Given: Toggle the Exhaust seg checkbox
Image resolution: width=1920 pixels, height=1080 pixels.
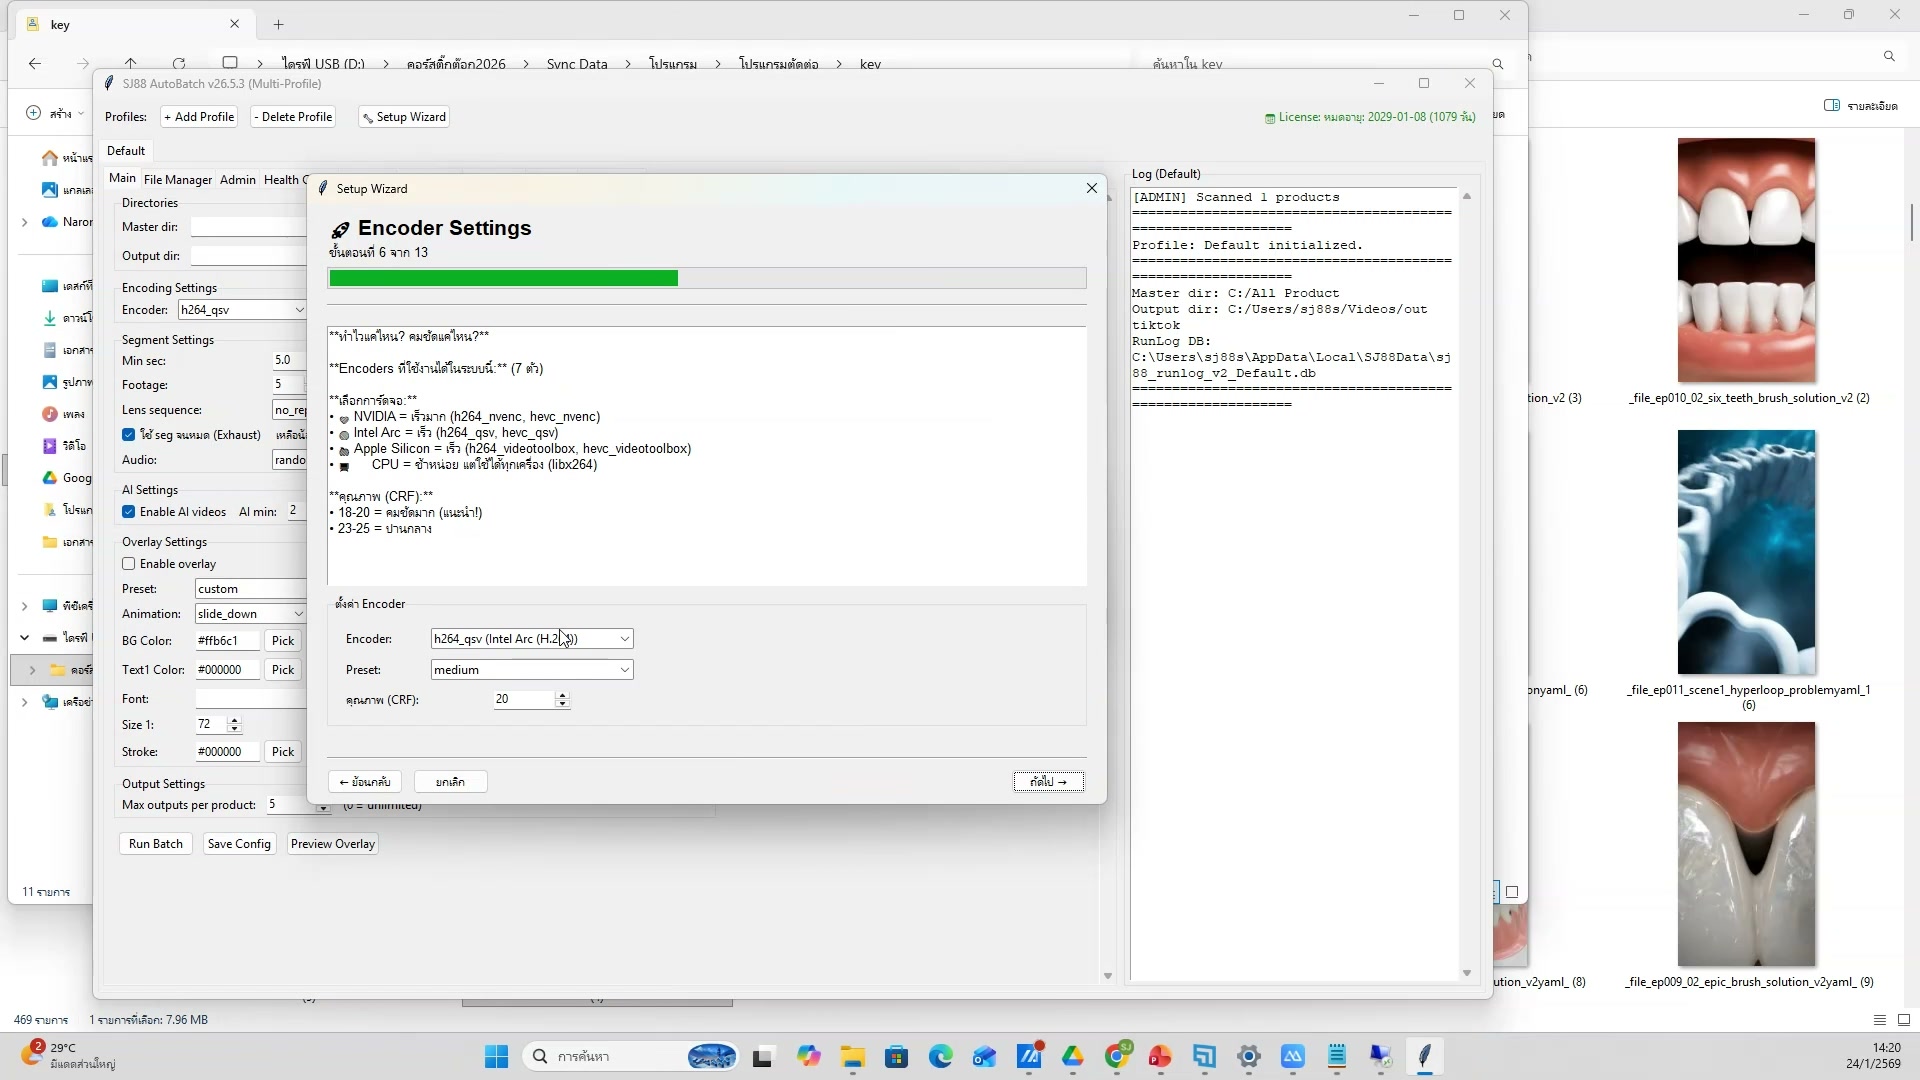Looking at the screenshot, I should [x=129, y=435].
